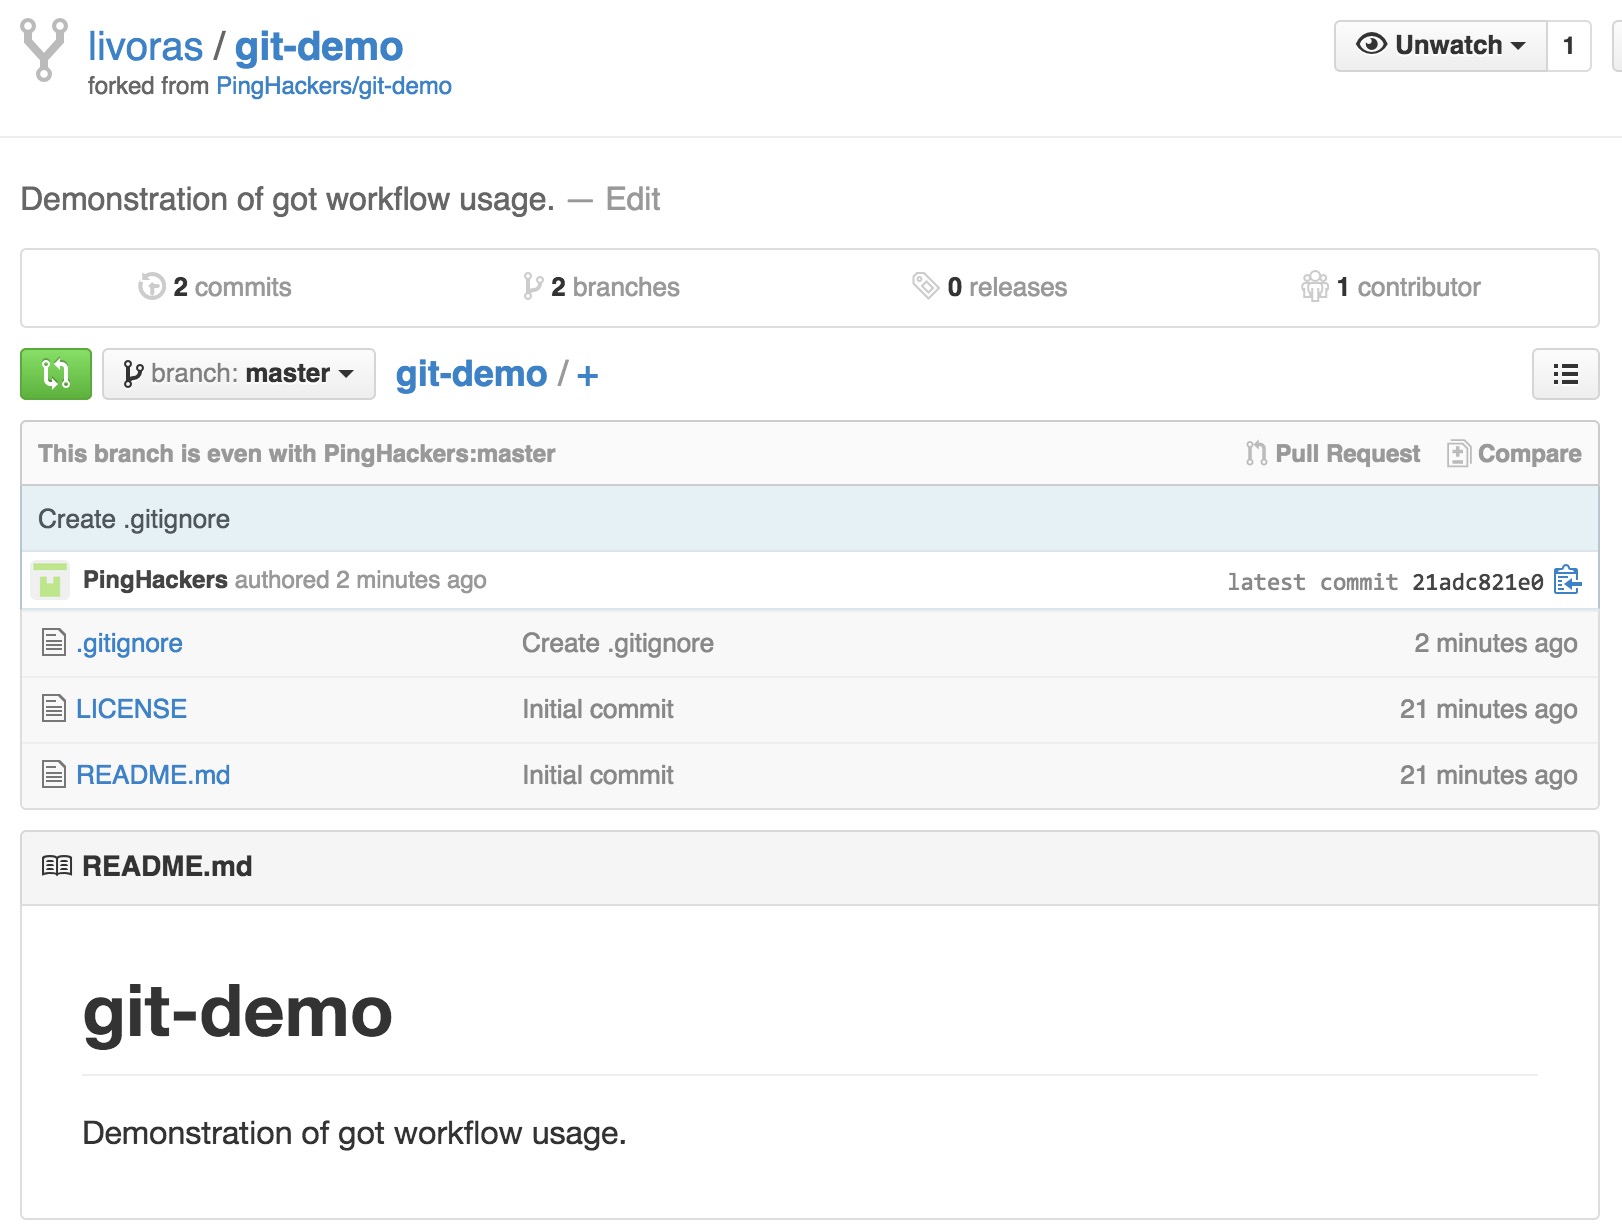The image size is (1622, 1232).
Task: Click the PingHackers avatar image
Action: pyautogui.click(x=50, y=580)
